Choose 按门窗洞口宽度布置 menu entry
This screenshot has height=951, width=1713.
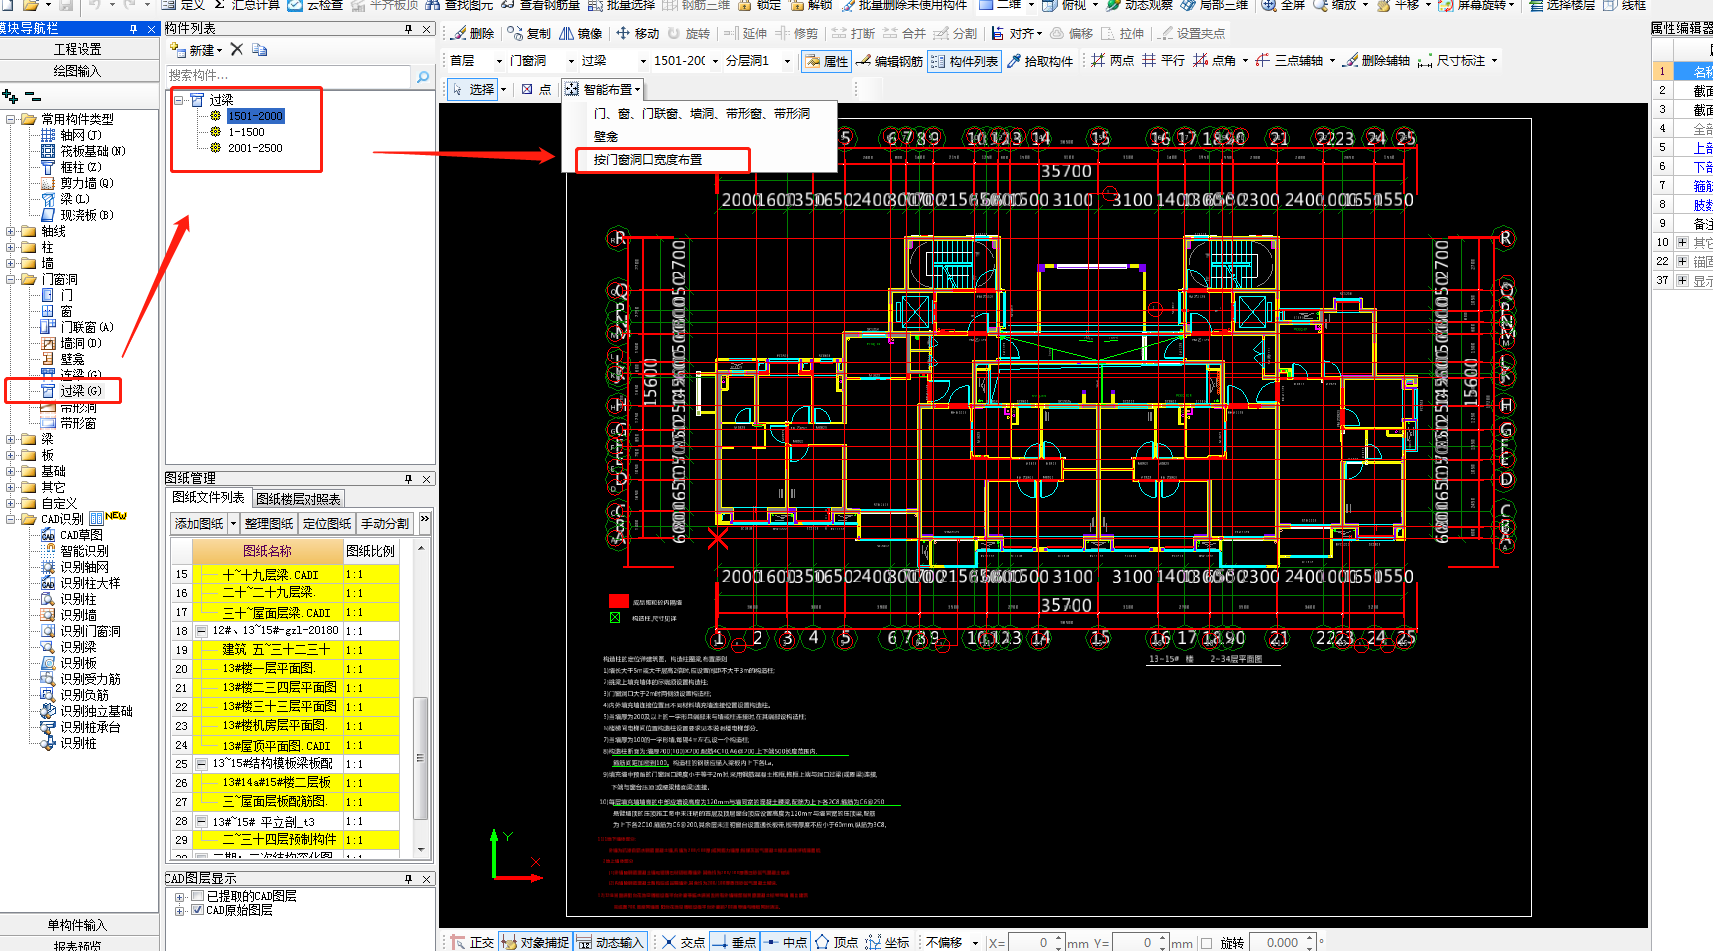coord(648,159)
